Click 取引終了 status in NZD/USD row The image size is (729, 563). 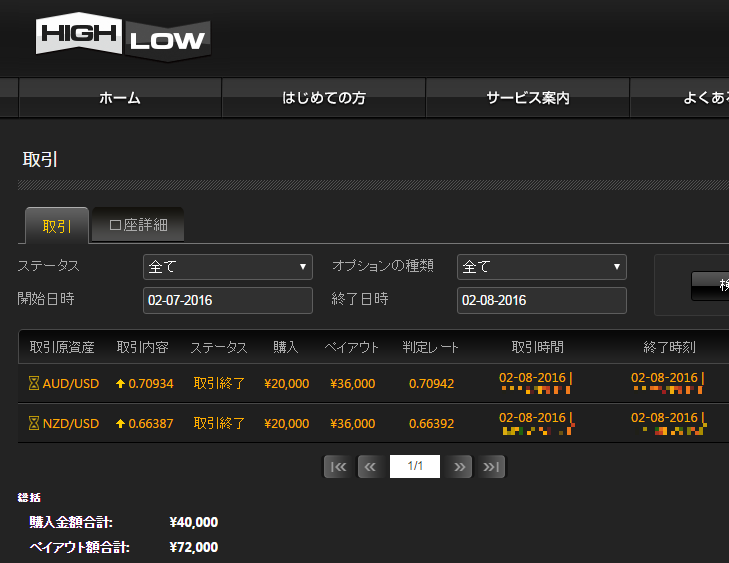point(219,424)
